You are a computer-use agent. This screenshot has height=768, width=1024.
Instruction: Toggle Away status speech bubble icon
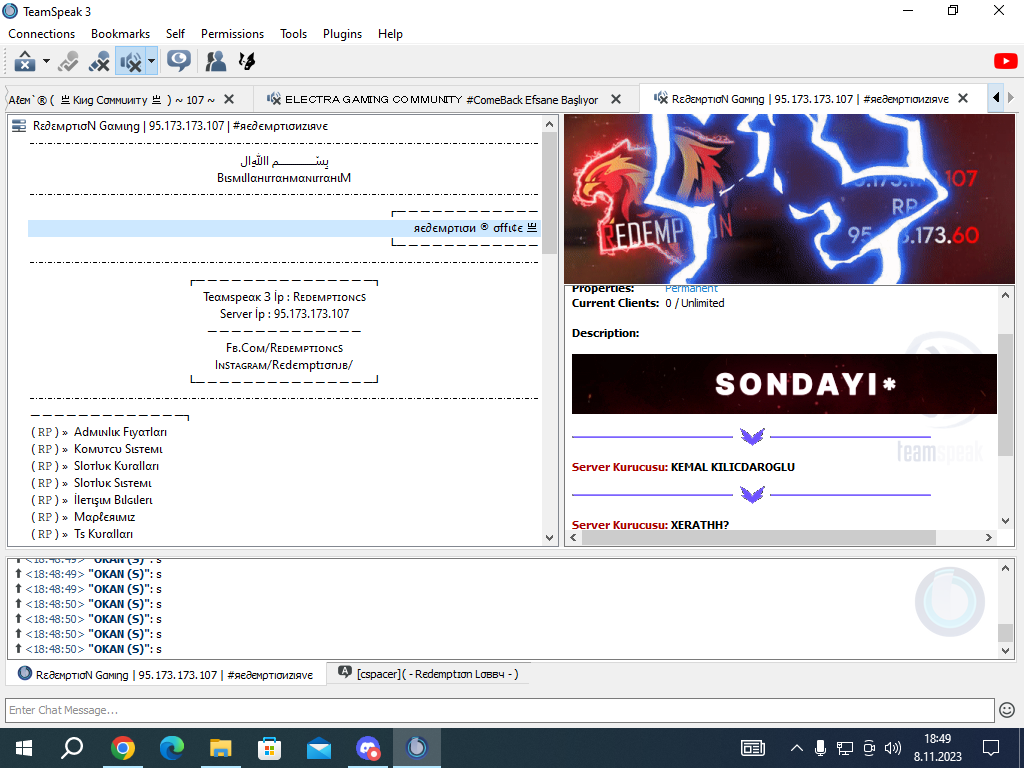coord(178,61)
